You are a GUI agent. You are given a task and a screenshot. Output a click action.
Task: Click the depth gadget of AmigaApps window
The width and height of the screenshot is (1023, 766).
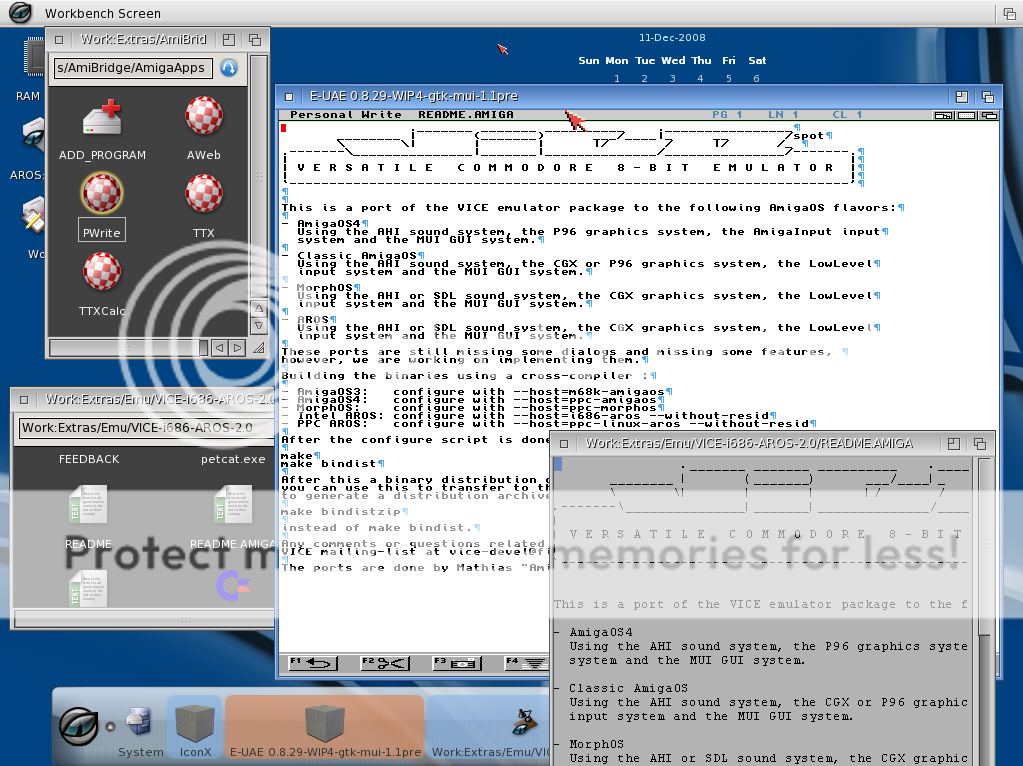point(254,40)
